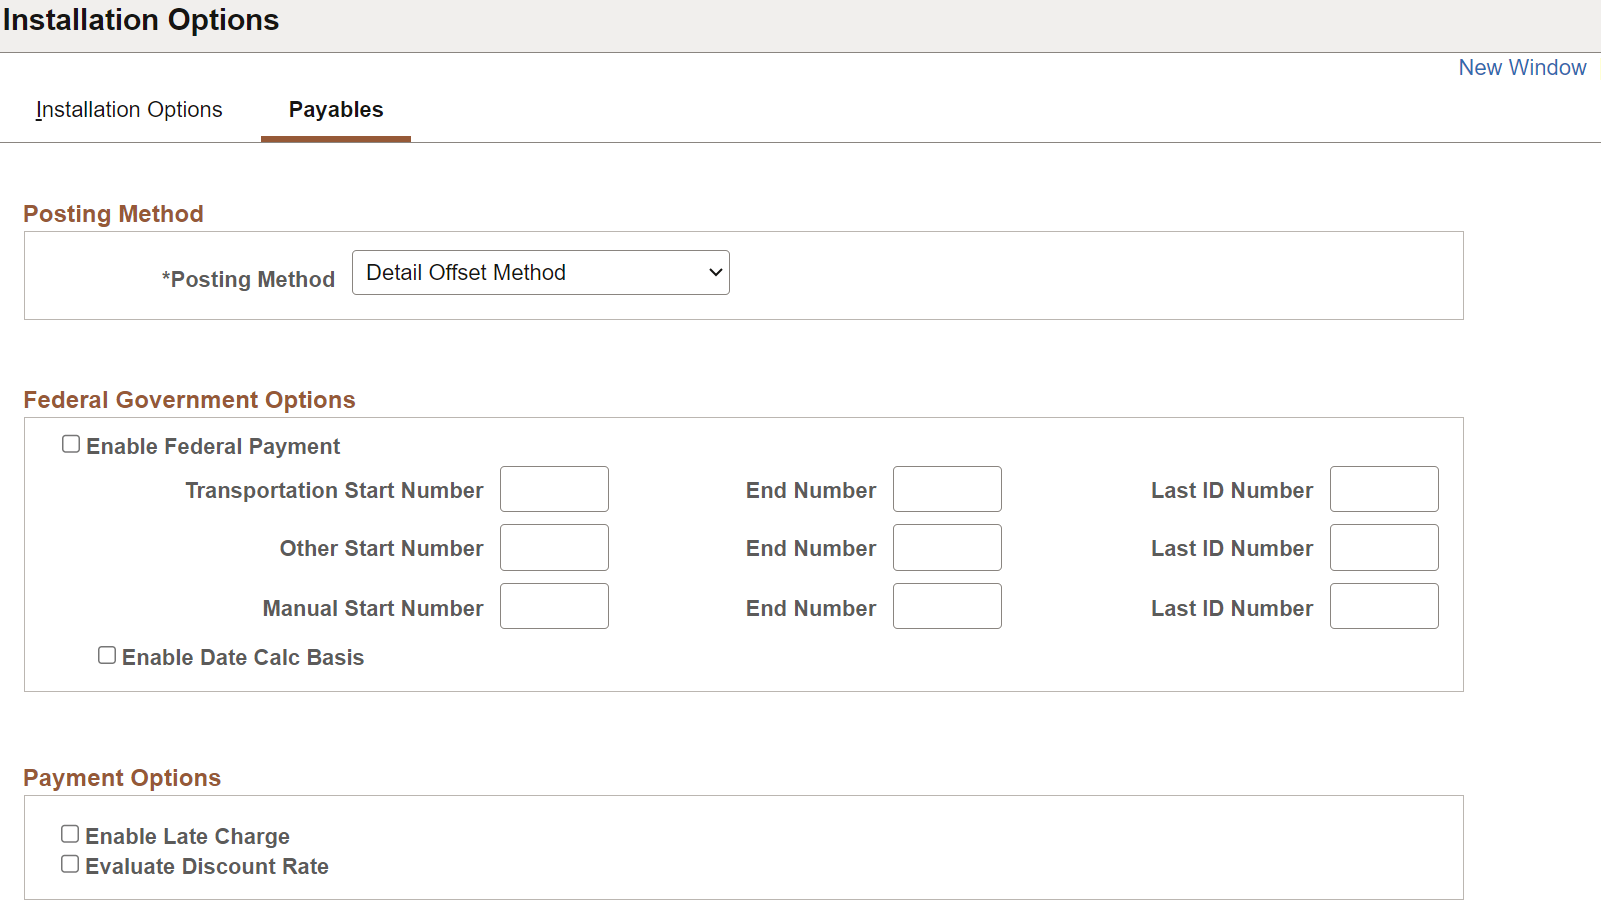Click the Manual Start Number label
1601x913 pixels.
373,609
